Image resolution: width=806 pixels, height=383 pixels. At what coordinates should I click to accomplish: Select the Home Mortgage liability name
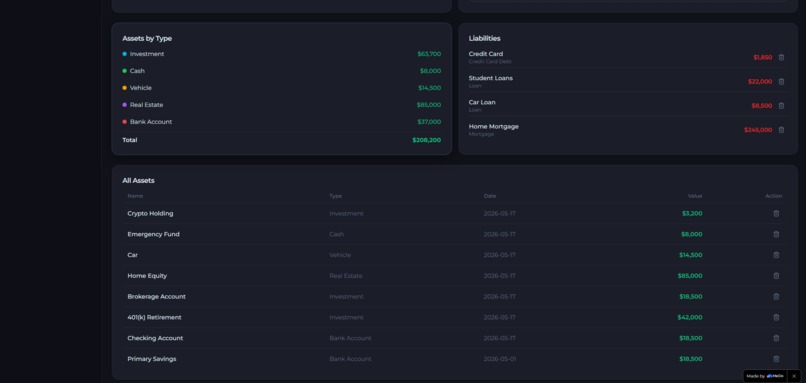493,126
